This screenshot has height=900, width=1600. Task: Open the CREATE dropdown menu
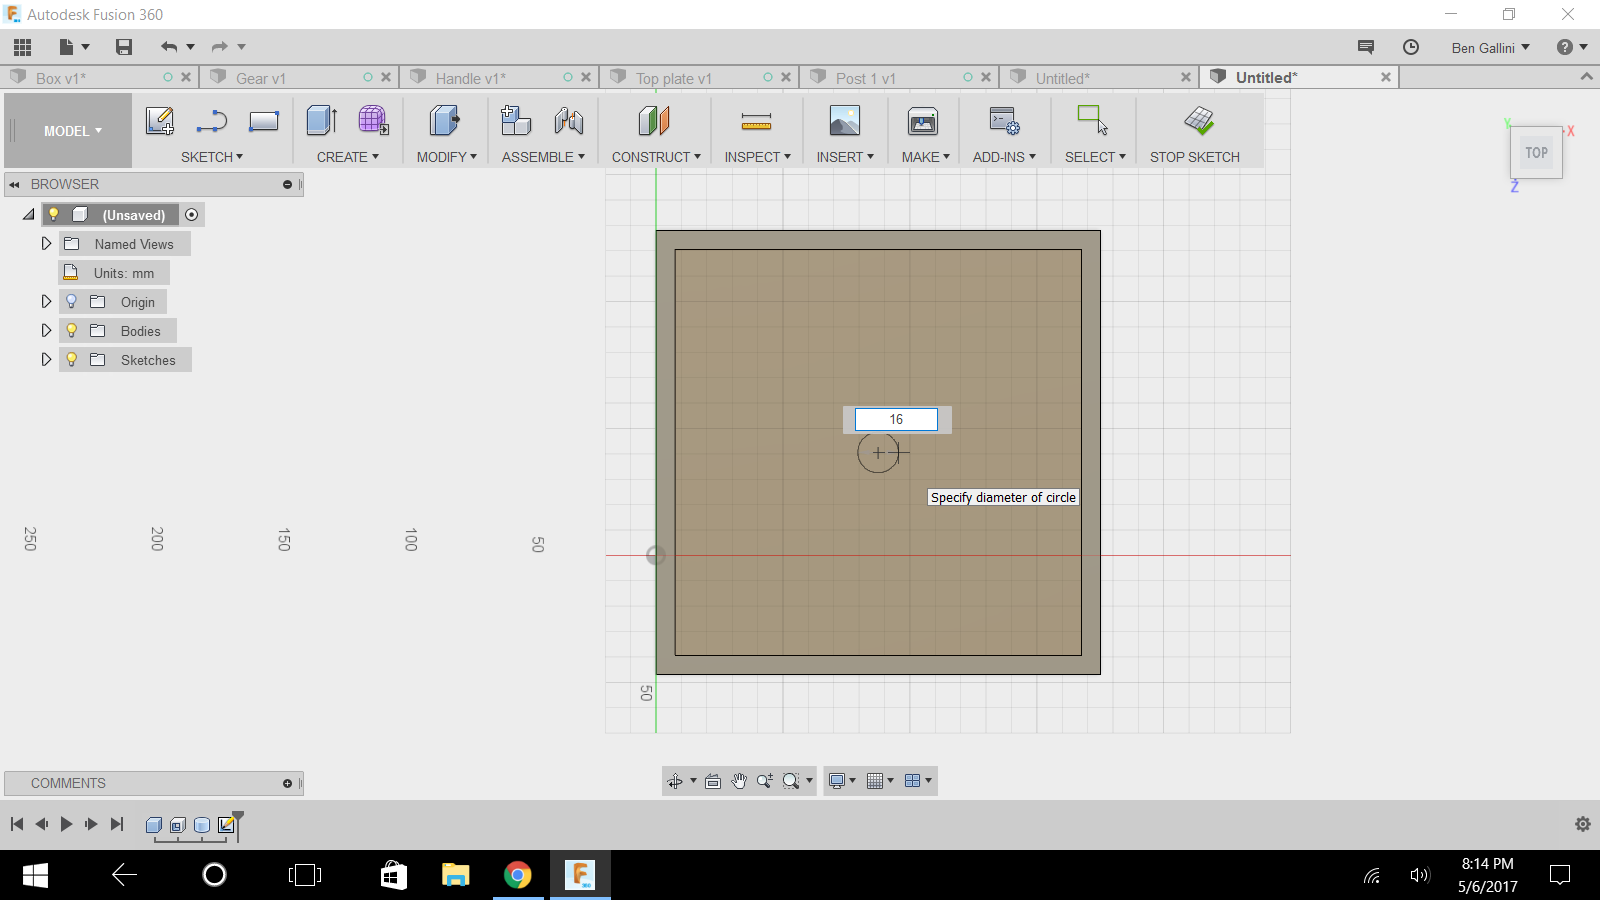click(x=348, y=157)
